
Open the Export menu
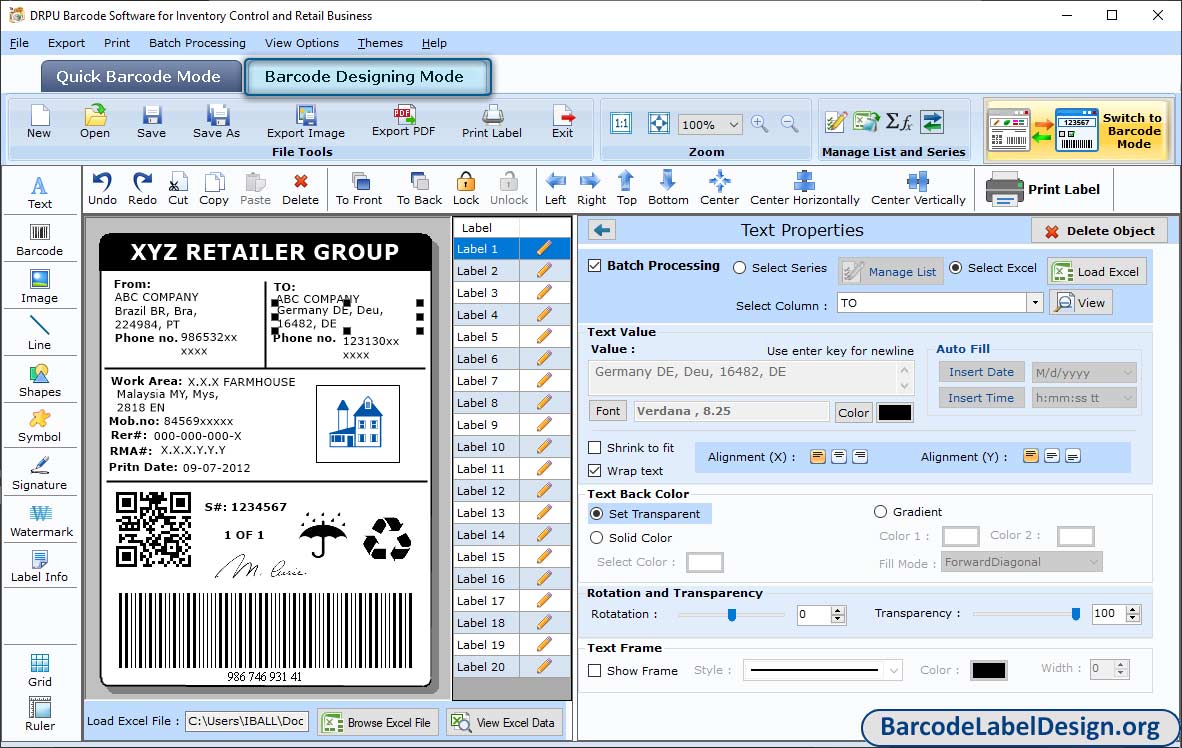66,43
